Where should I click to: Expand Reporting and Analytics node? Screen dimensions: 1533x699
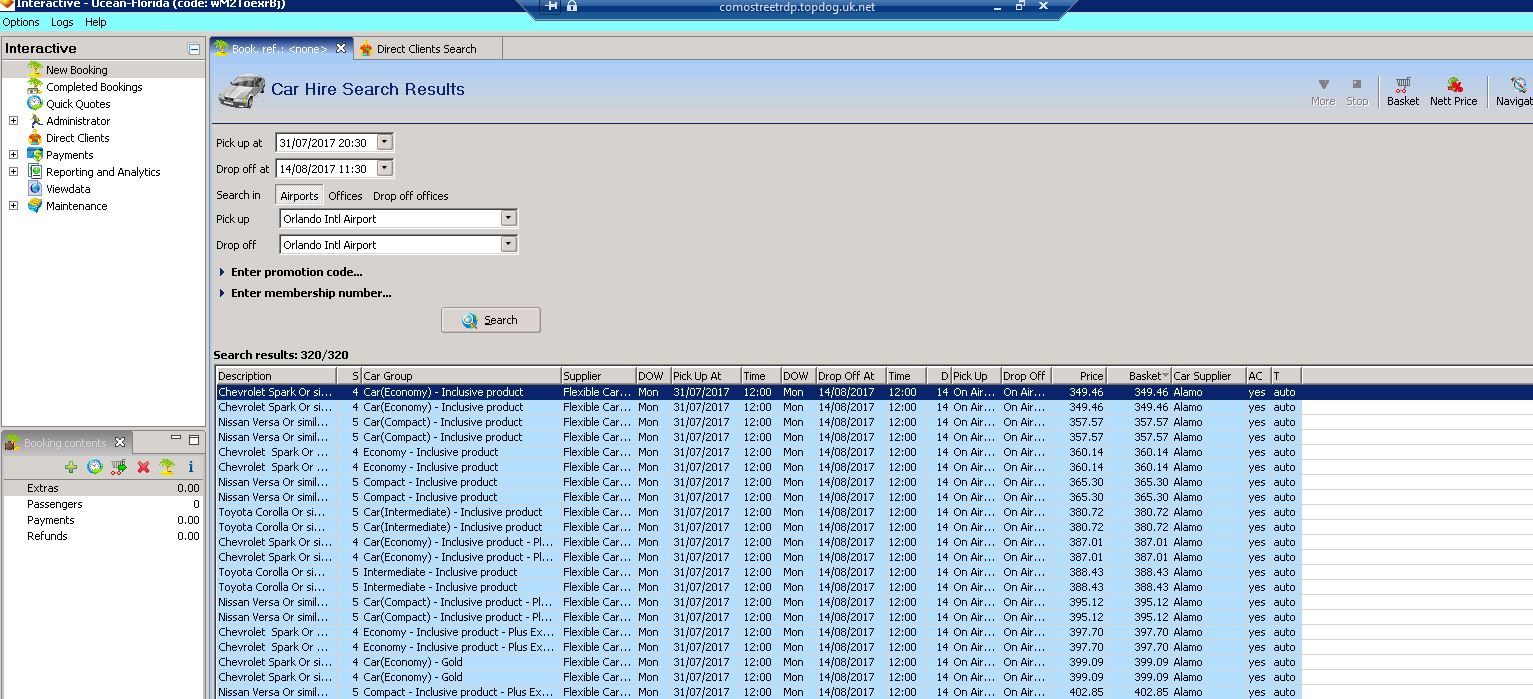(x=13, y=172)
